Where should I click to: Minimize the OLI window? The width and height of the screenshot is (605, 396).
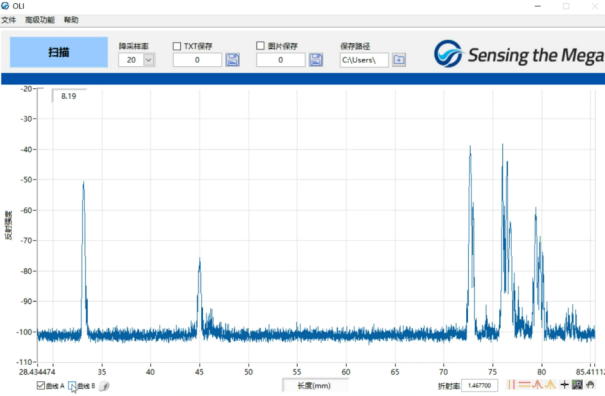537,6
